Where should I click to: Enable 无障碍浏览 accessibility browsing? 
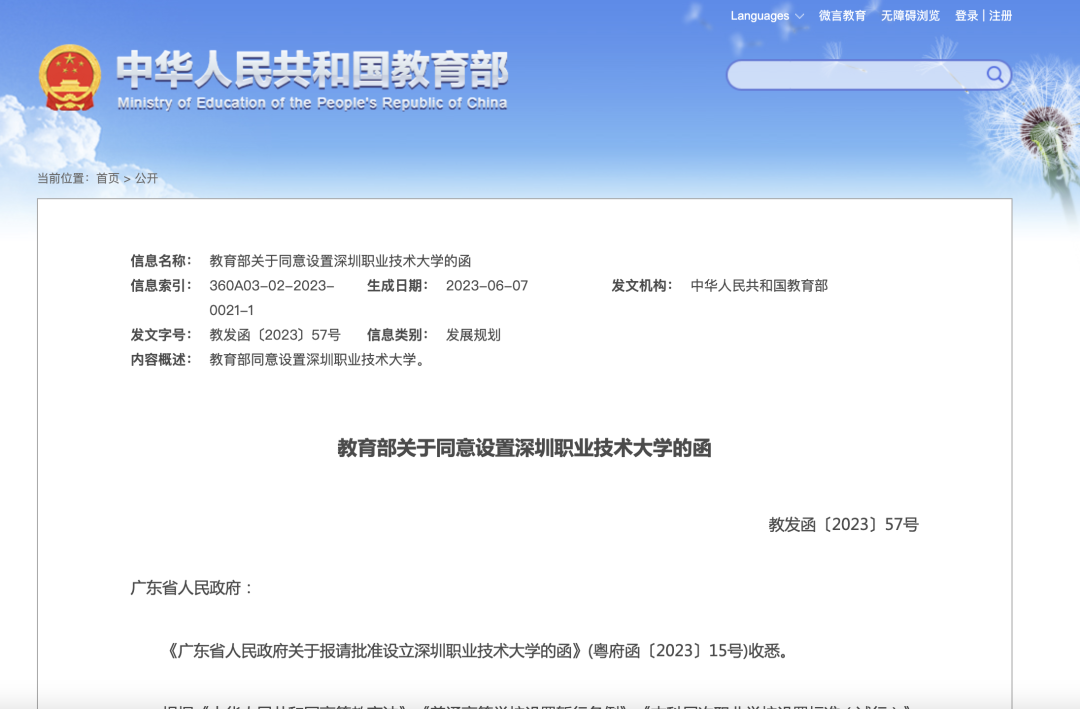[x=910, y=16]
